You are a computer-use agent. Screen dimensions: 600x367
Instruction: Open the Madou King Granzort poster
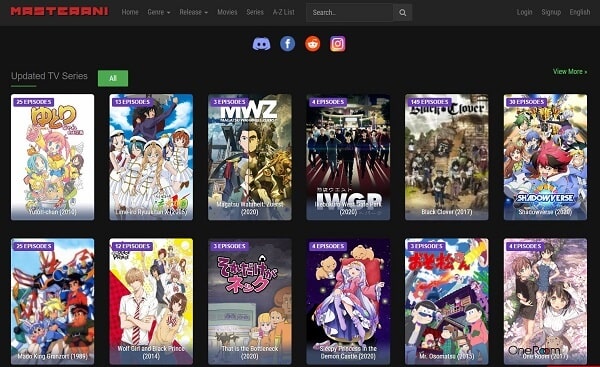52,301
